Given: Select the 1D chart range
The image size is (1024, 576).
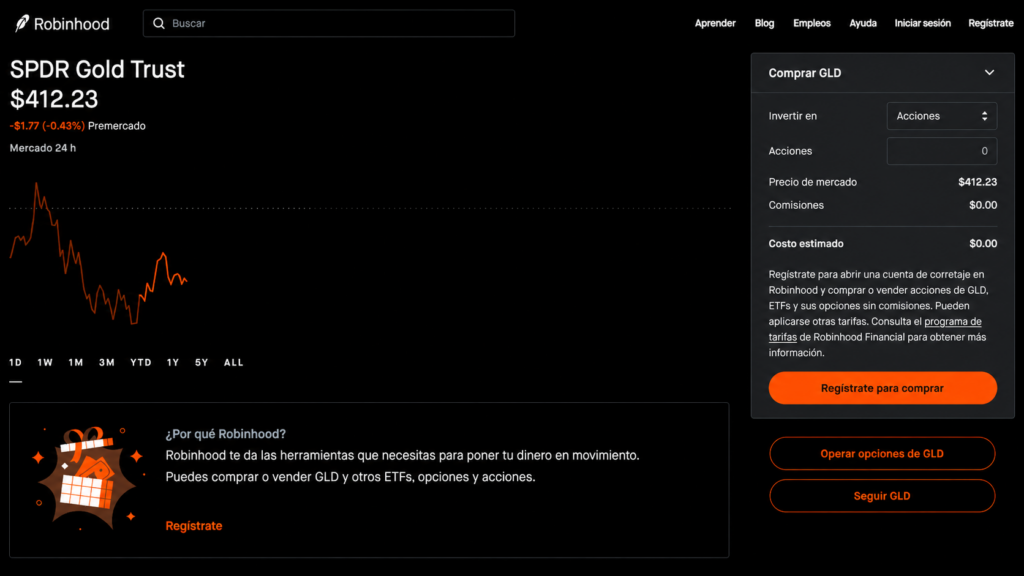Looking at the screenshot, I should pyautogui.click(x=16, y=362).
